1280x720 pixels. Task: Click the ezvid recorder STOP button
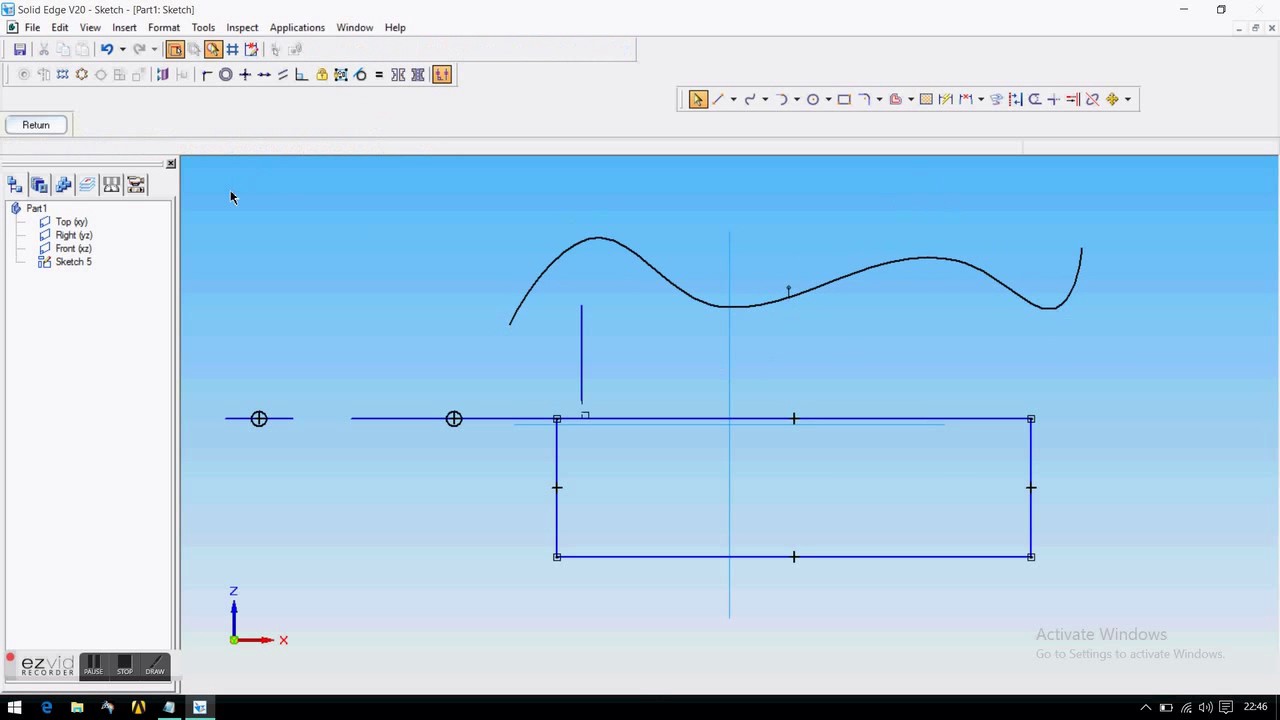pyautogui.click(x=124, y=665)
